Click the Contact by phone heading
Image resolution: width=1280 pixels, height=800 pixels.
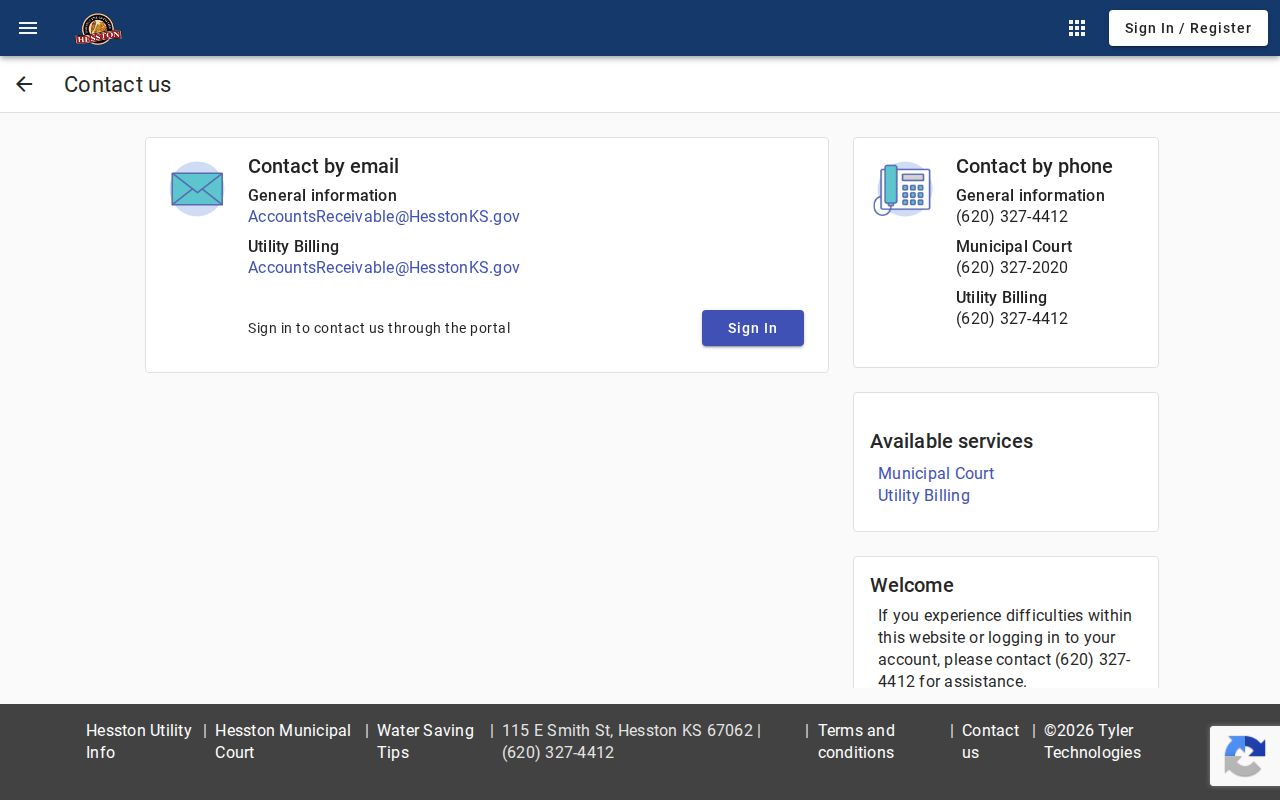pos(1034,166)
